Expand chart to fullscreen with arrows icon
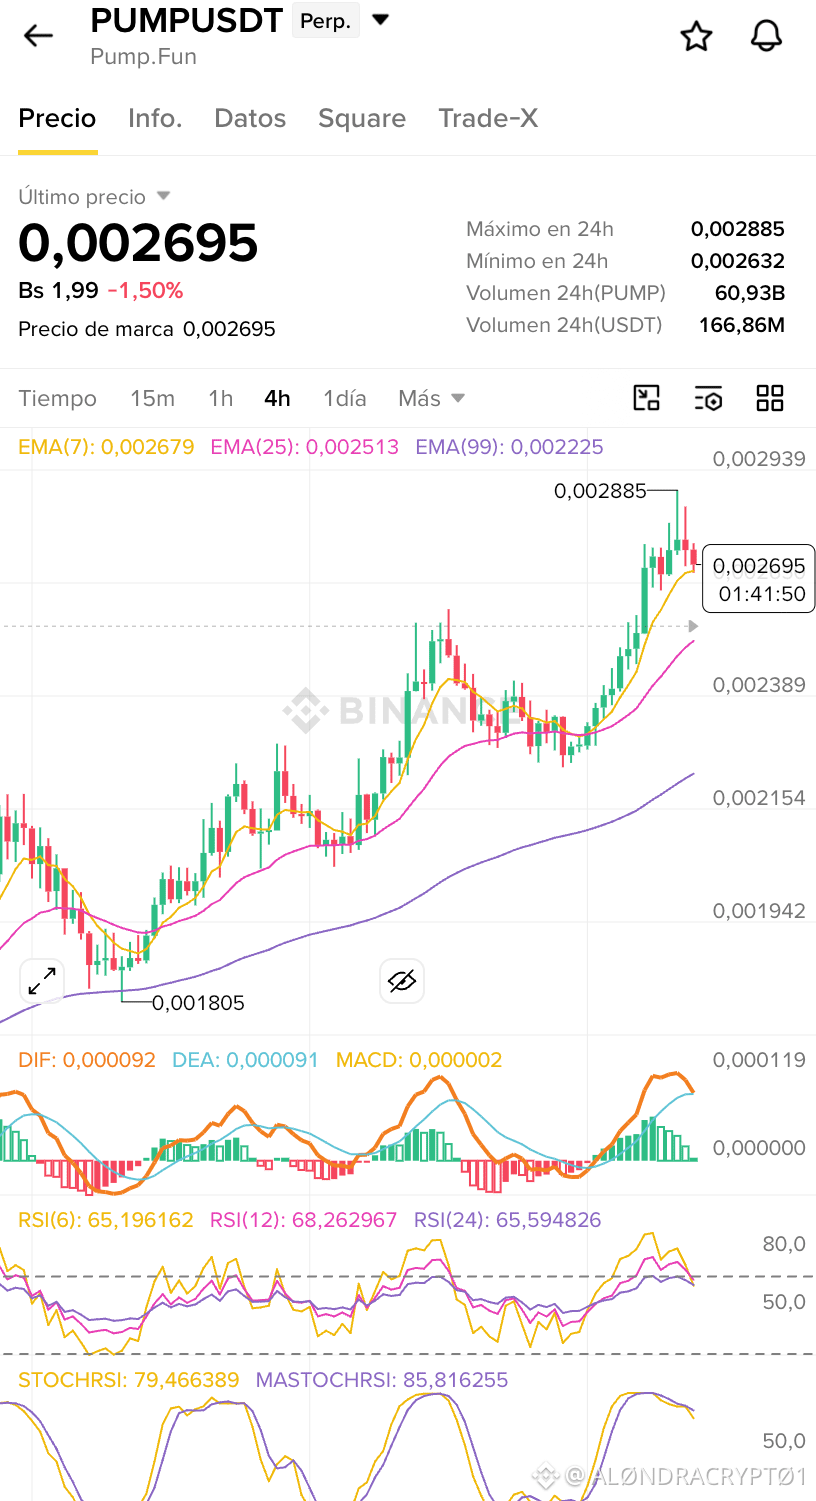Image resolution: width=816 pixels, height=1501 pixels. pos(42,981)
